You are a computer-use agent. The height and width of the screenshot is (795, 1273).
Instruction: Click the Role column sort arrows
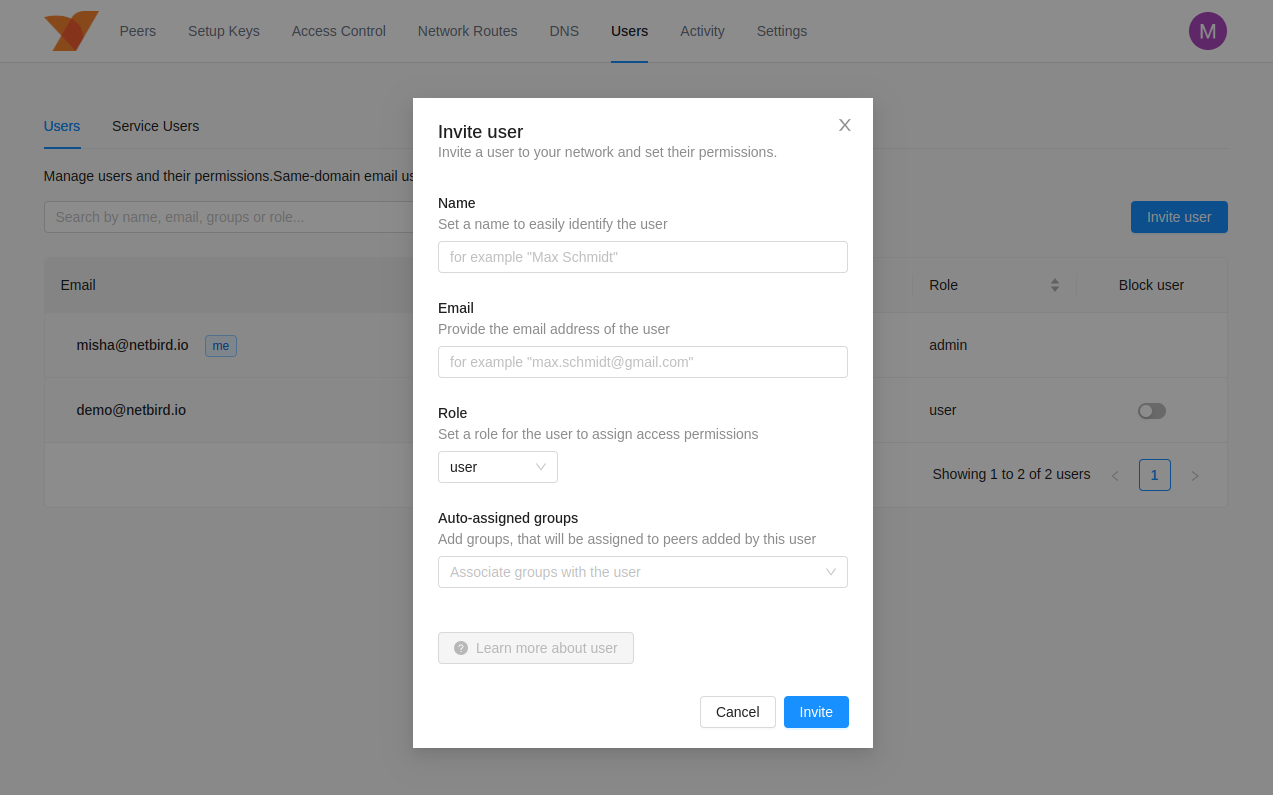tap(1054, 285)
